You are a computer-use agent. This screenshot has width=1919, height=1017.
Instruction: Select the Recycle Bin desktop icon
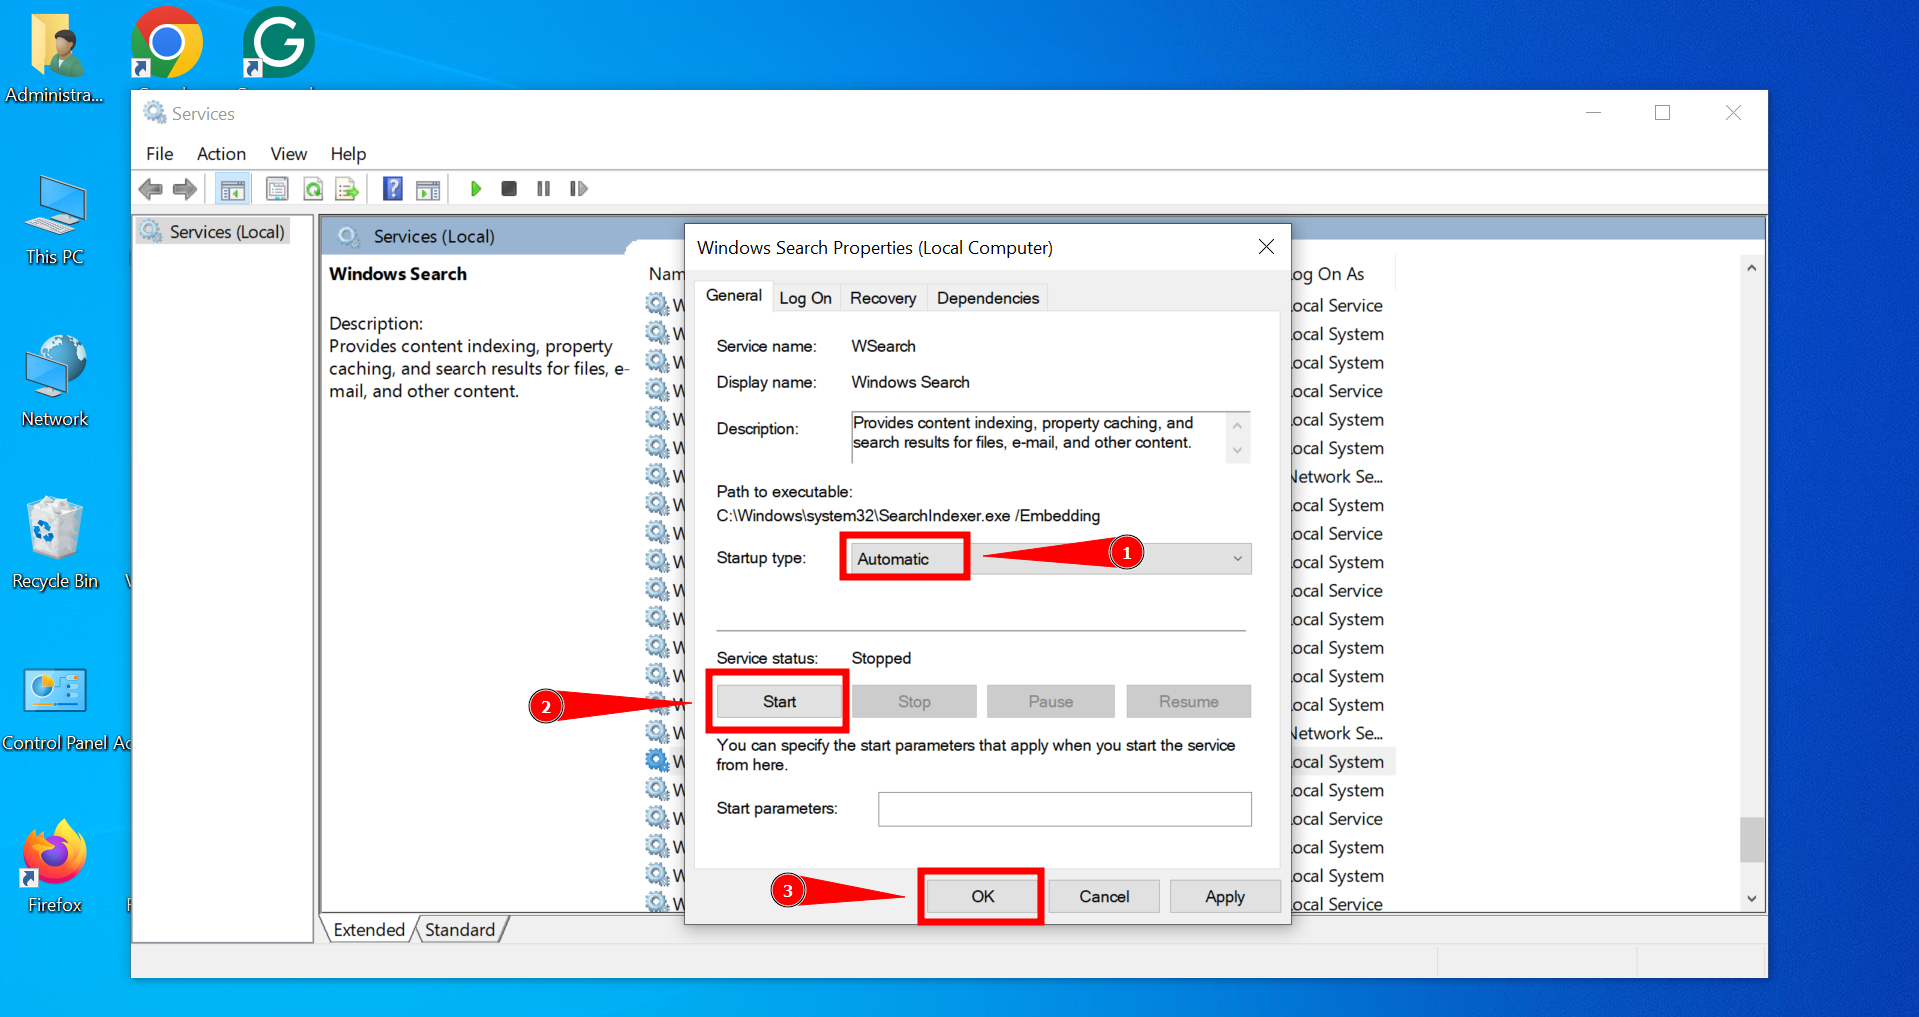click(x=55, y=543)
